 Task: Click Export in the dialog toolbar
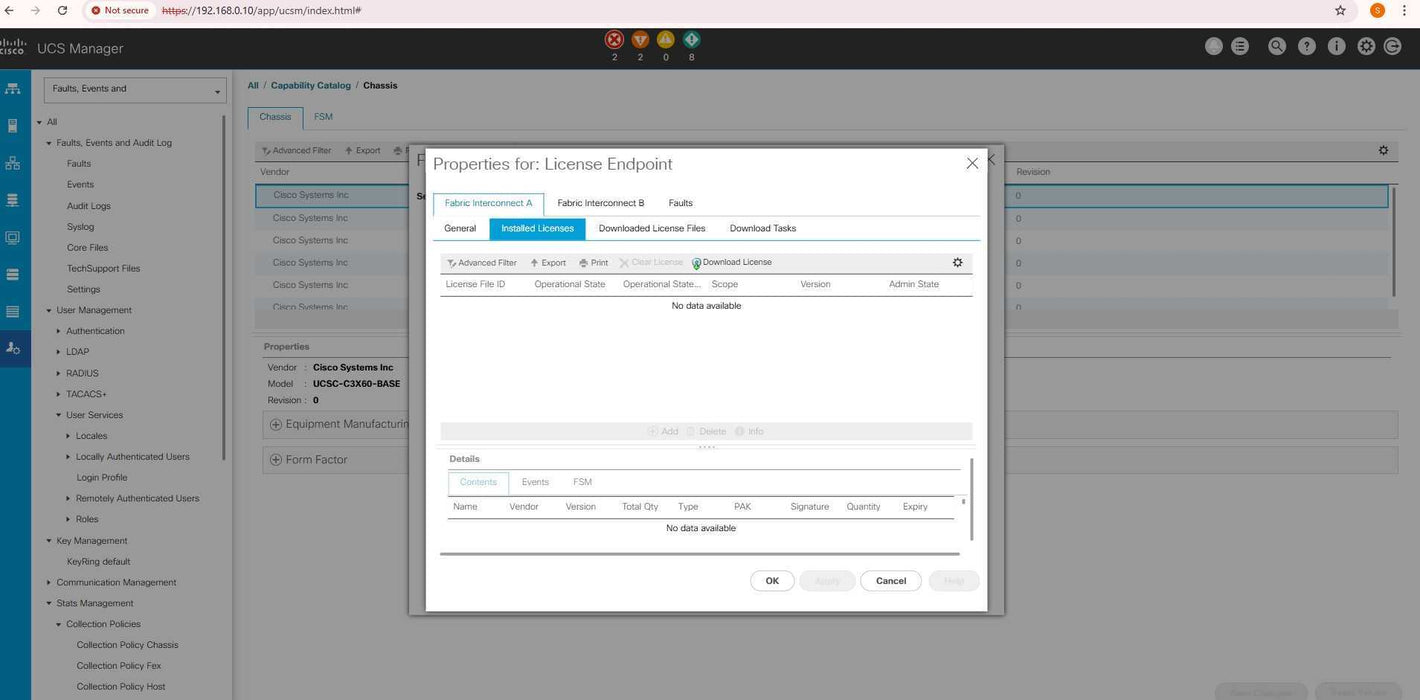click(x=548, y=263)
